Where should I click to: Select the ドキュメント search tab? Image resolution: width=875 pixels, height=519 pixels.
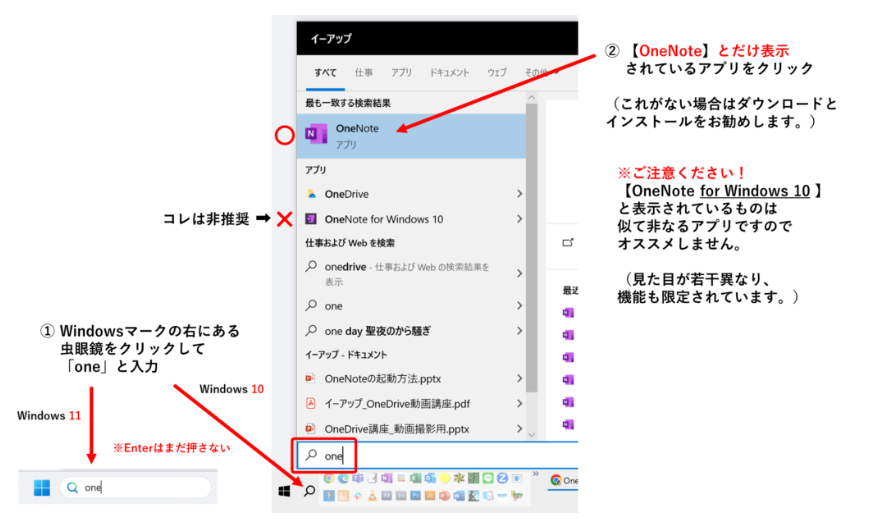[x=449, y=73]
